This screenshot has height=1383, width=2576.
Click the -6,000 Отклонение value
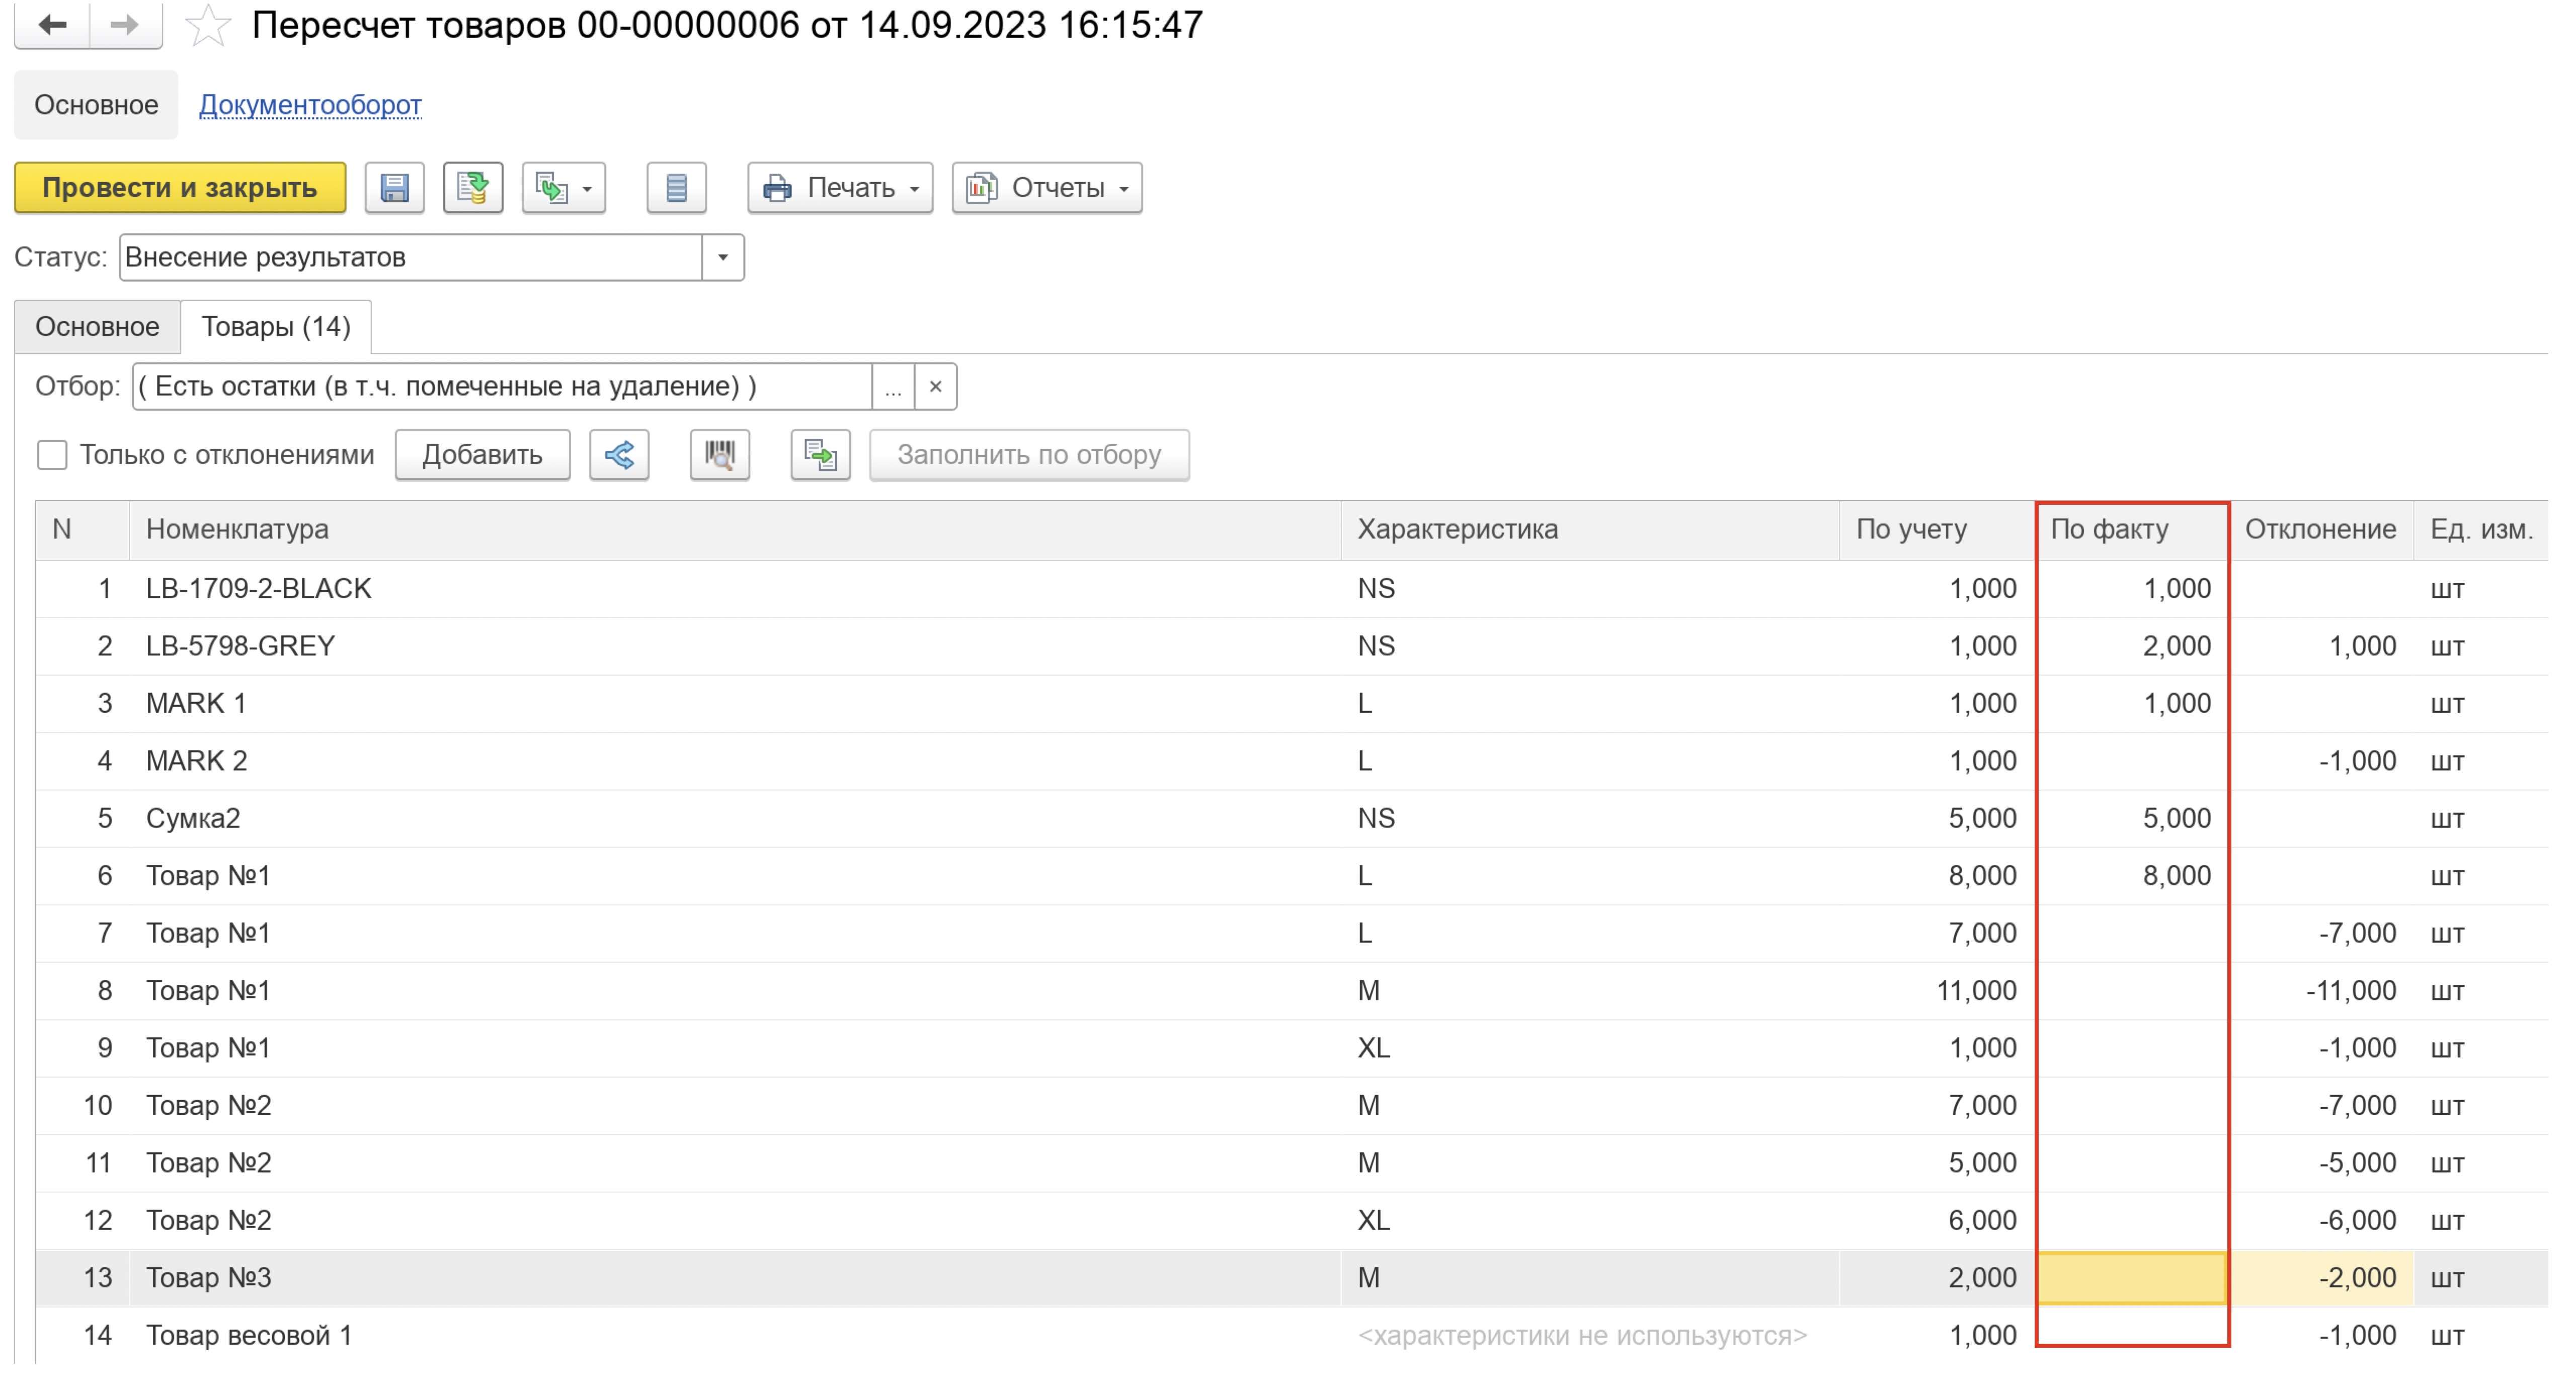tap(2357, 1221)
